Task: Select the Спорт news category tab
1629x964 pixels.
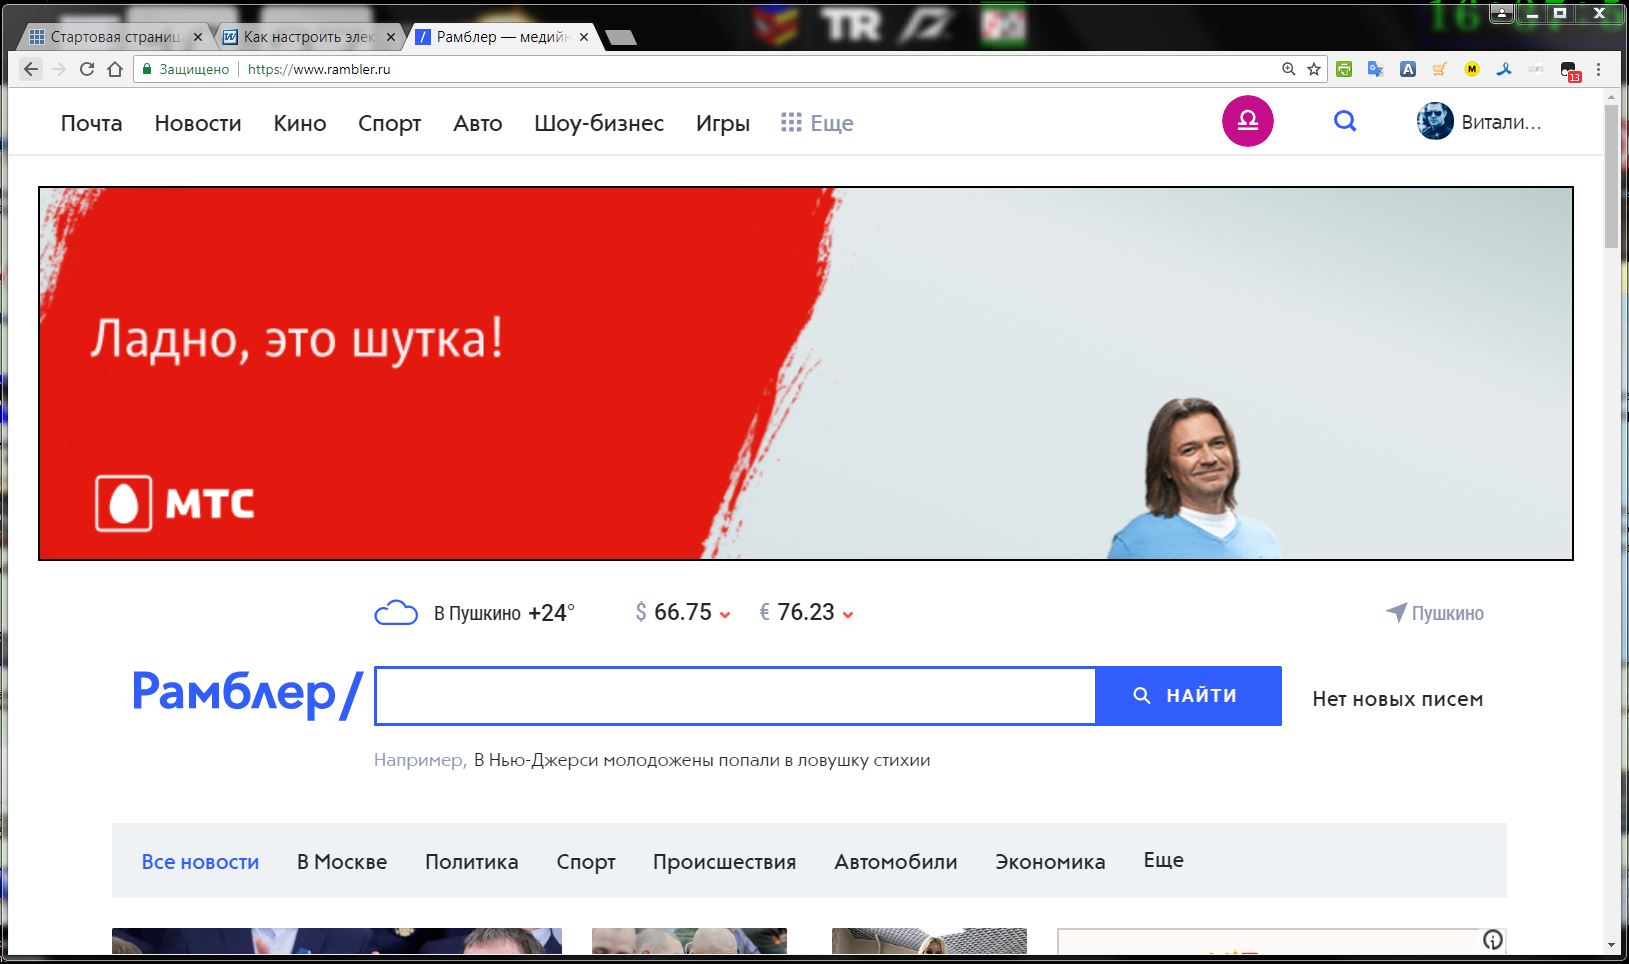Action: point(586,862)
